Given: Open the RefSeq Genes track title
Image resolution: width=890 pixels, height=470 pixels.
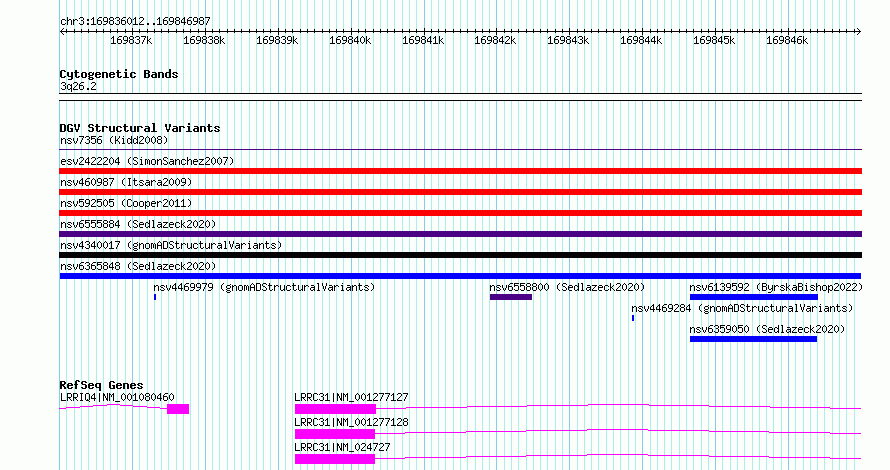Looking at the screenshot, I should [101, 385].
